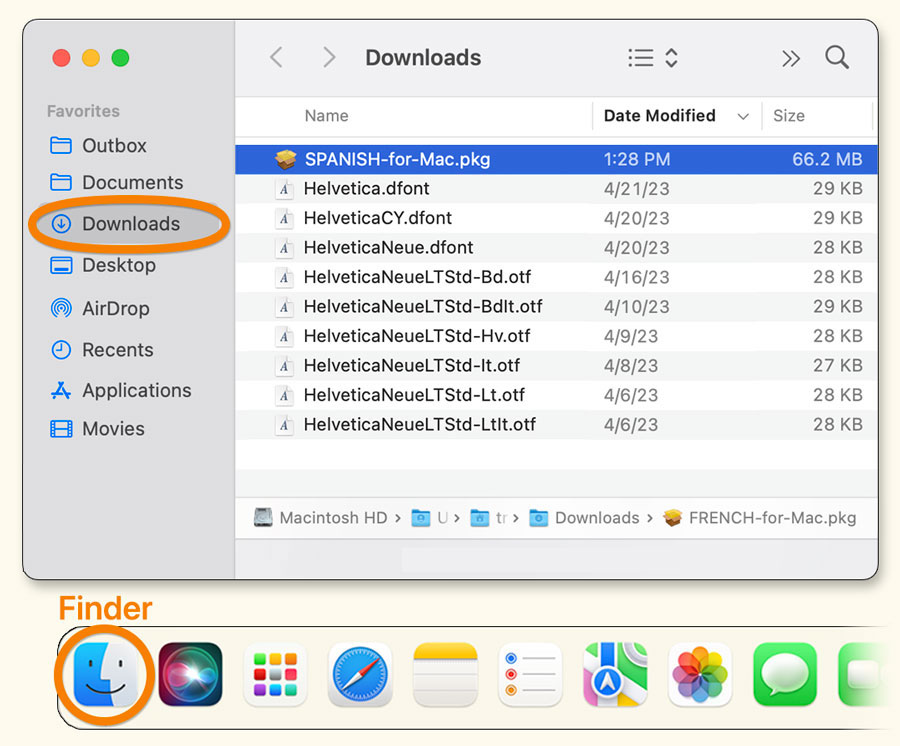Go to Applications in sidebar
Screen dimensions: 900x746
(x=136, y=391)
